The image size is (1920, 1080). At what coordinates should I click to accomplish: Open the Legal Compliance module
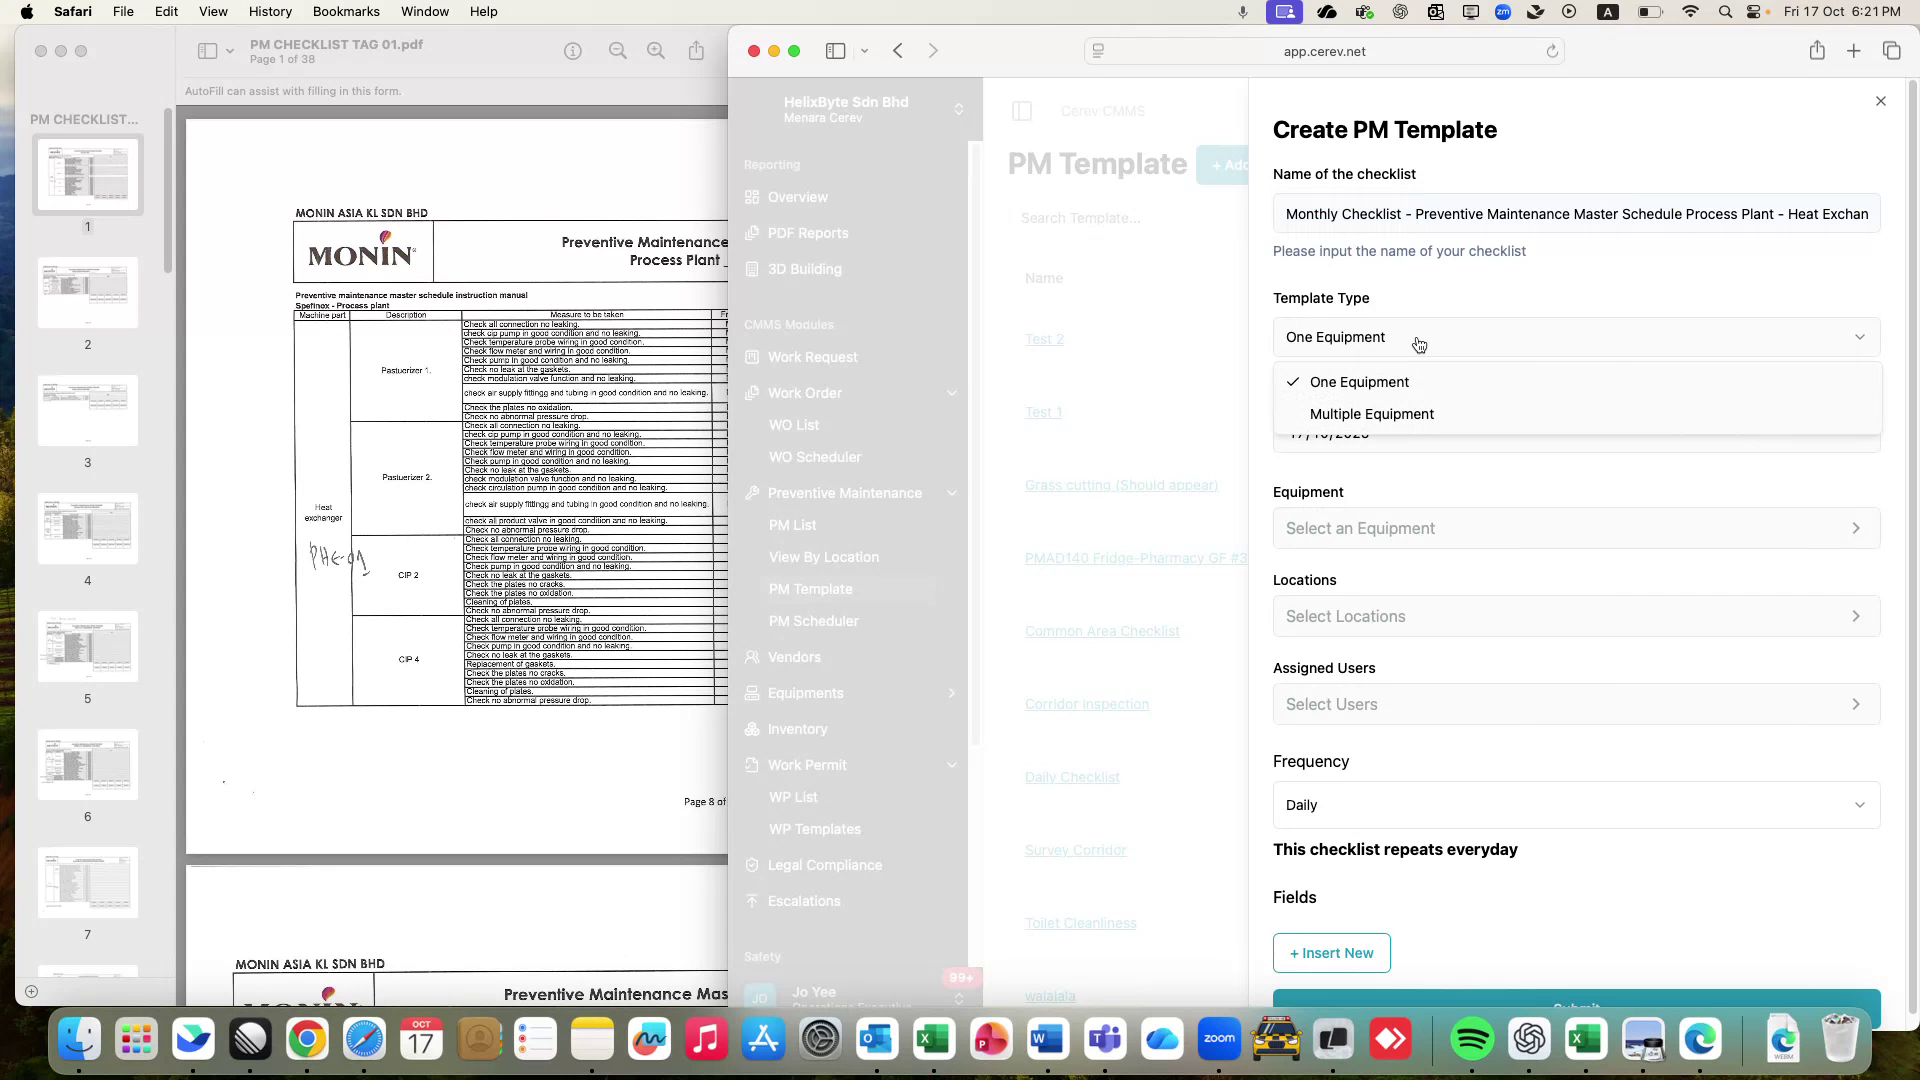coord(824,865)
